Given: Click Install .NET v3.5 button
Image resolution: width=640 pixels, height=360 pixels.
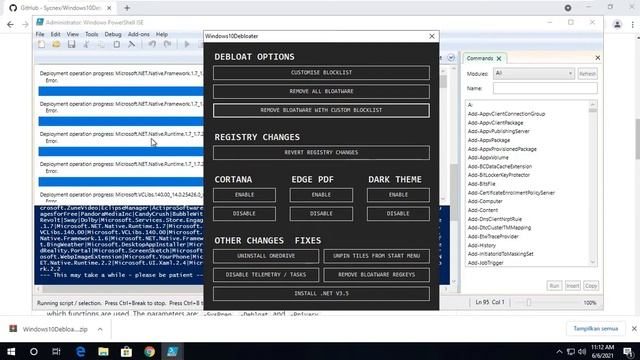Looking at the screenshot, I should [321, 294].
